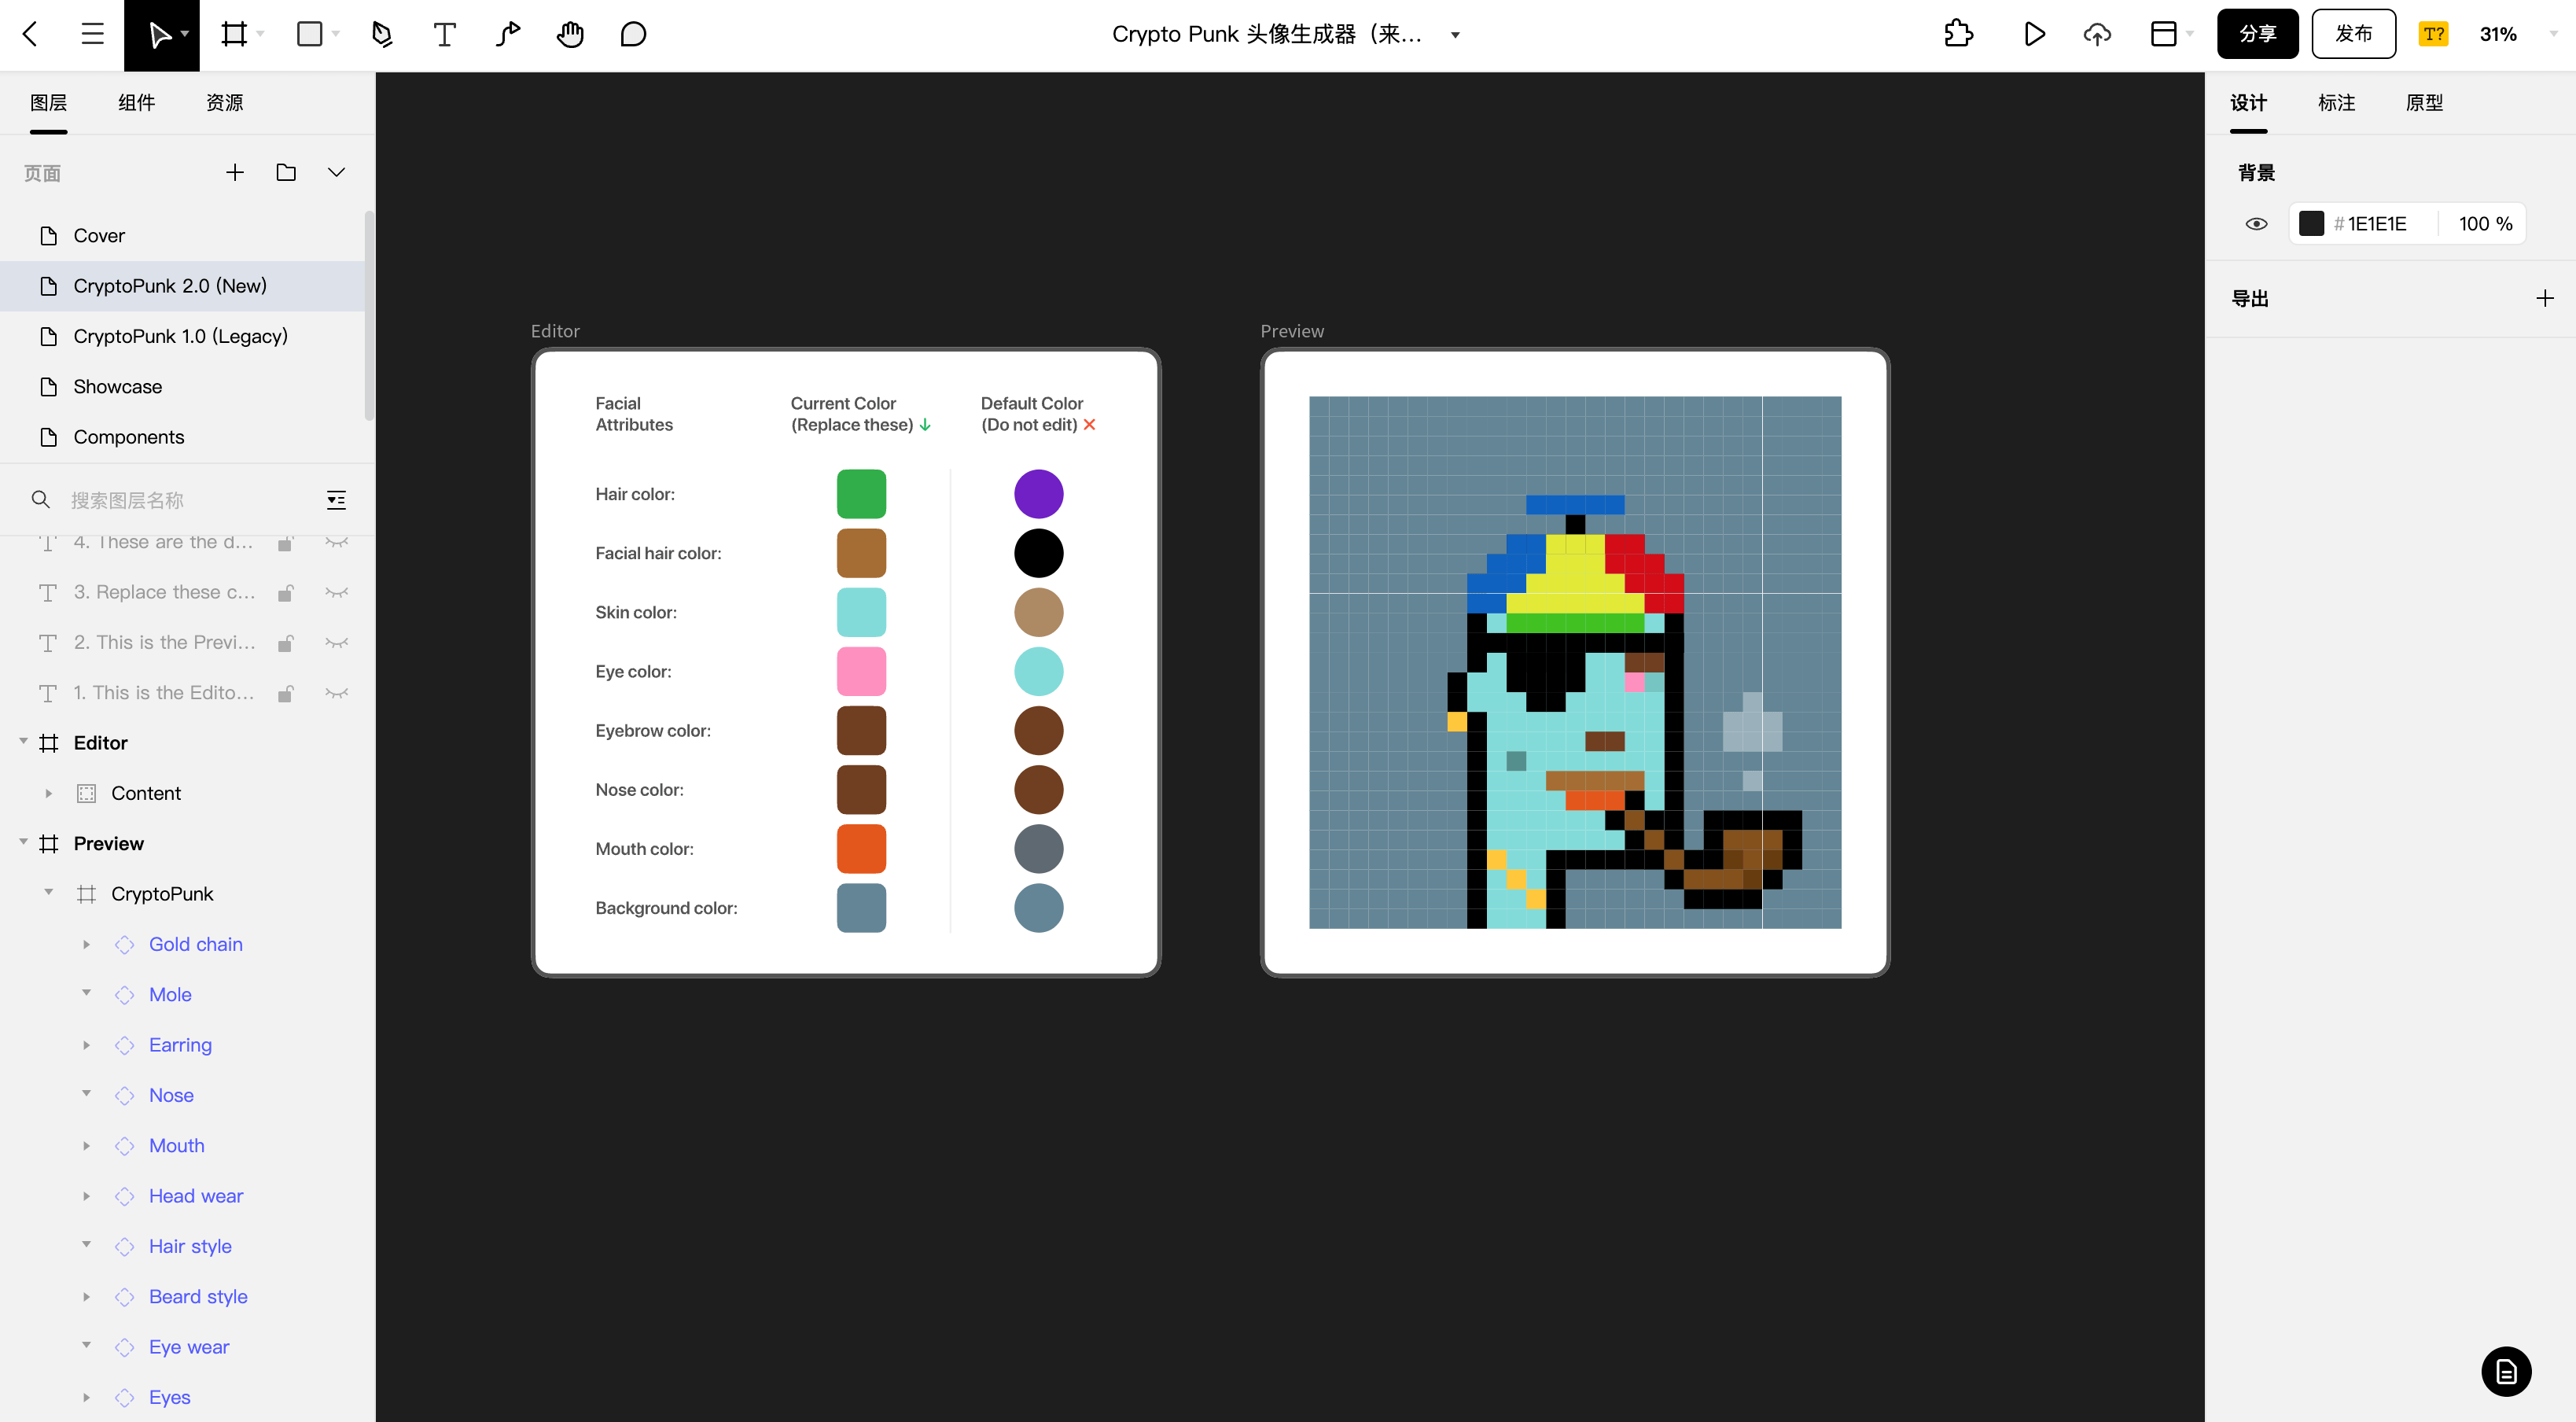Toggle background color visibility eye
The image size is (2576, 1422).
point(2256,224)
